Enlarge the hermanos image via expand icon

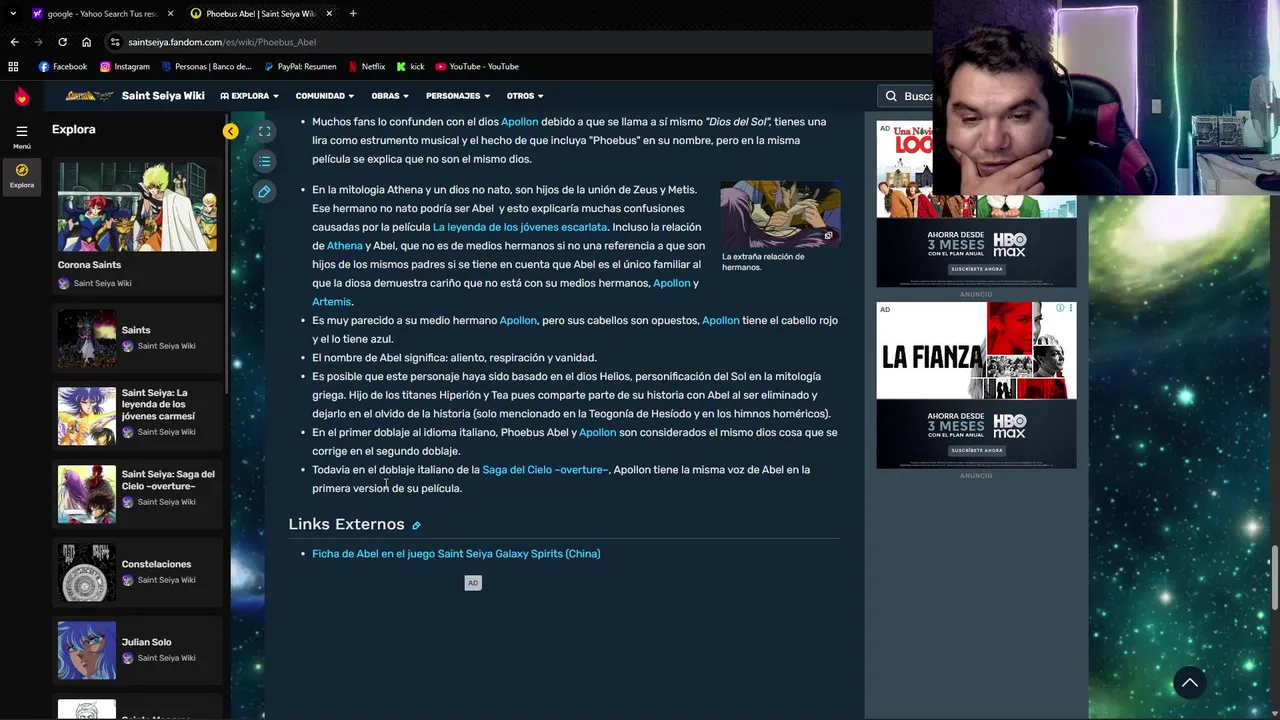[x=828, y=236]
